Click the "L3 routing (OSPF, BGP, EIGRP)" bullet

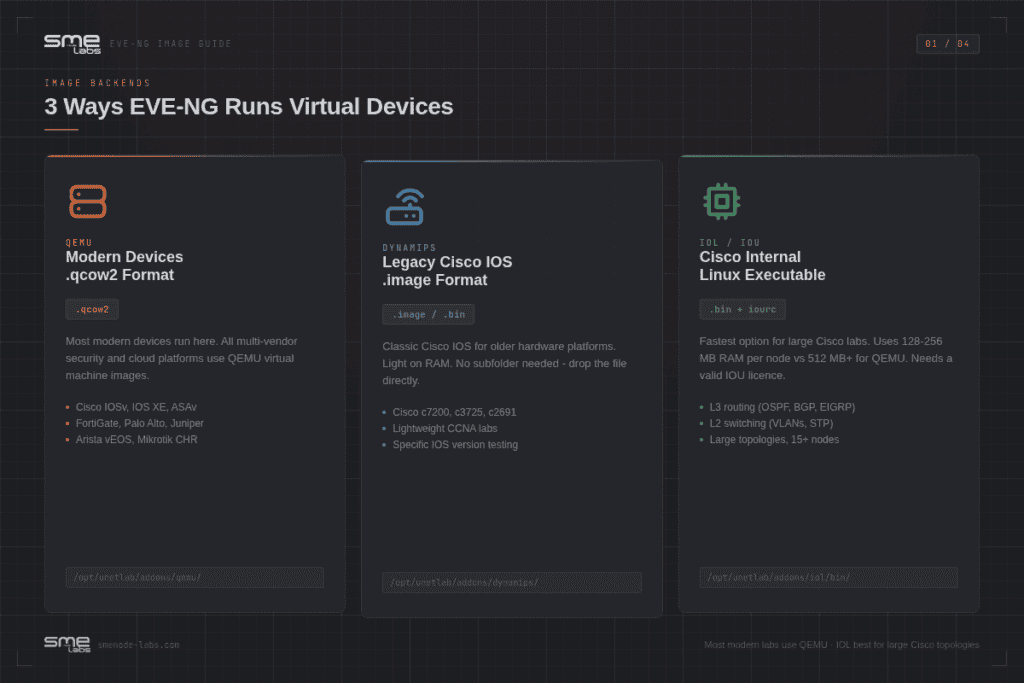[782, 407]
